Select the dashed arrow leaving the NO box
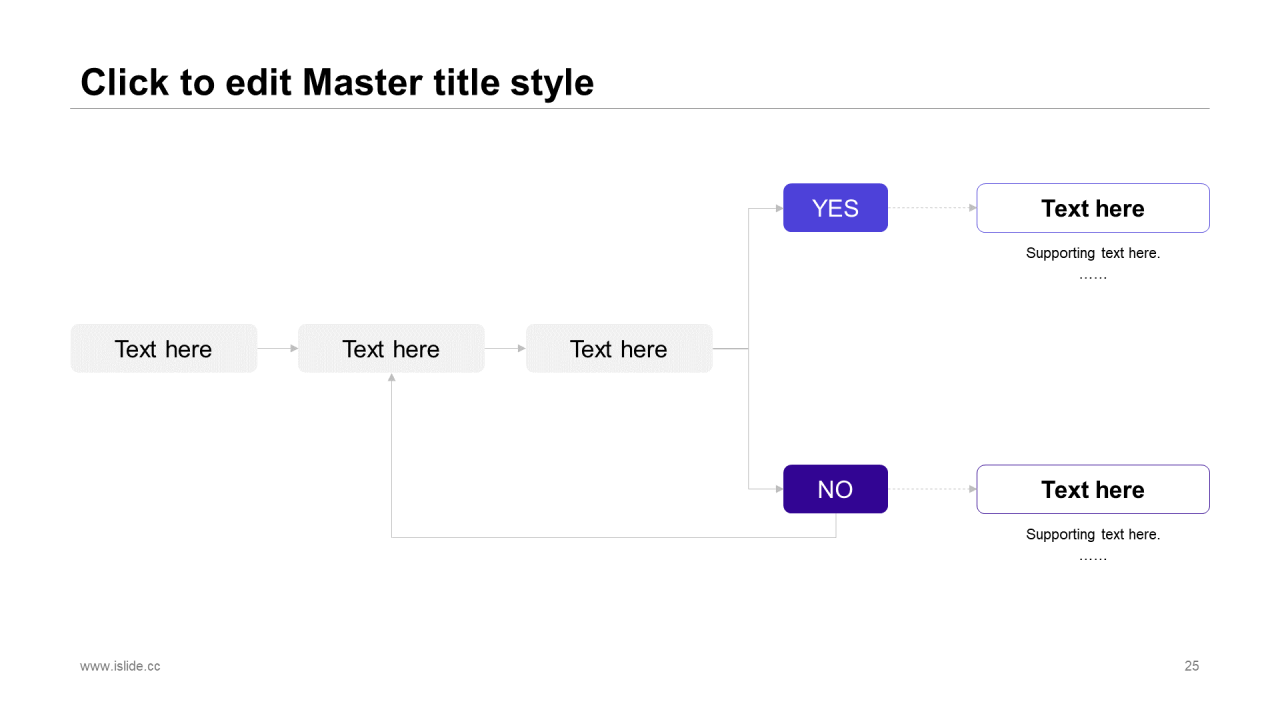 pyautogui.click(x=932, y=489)
